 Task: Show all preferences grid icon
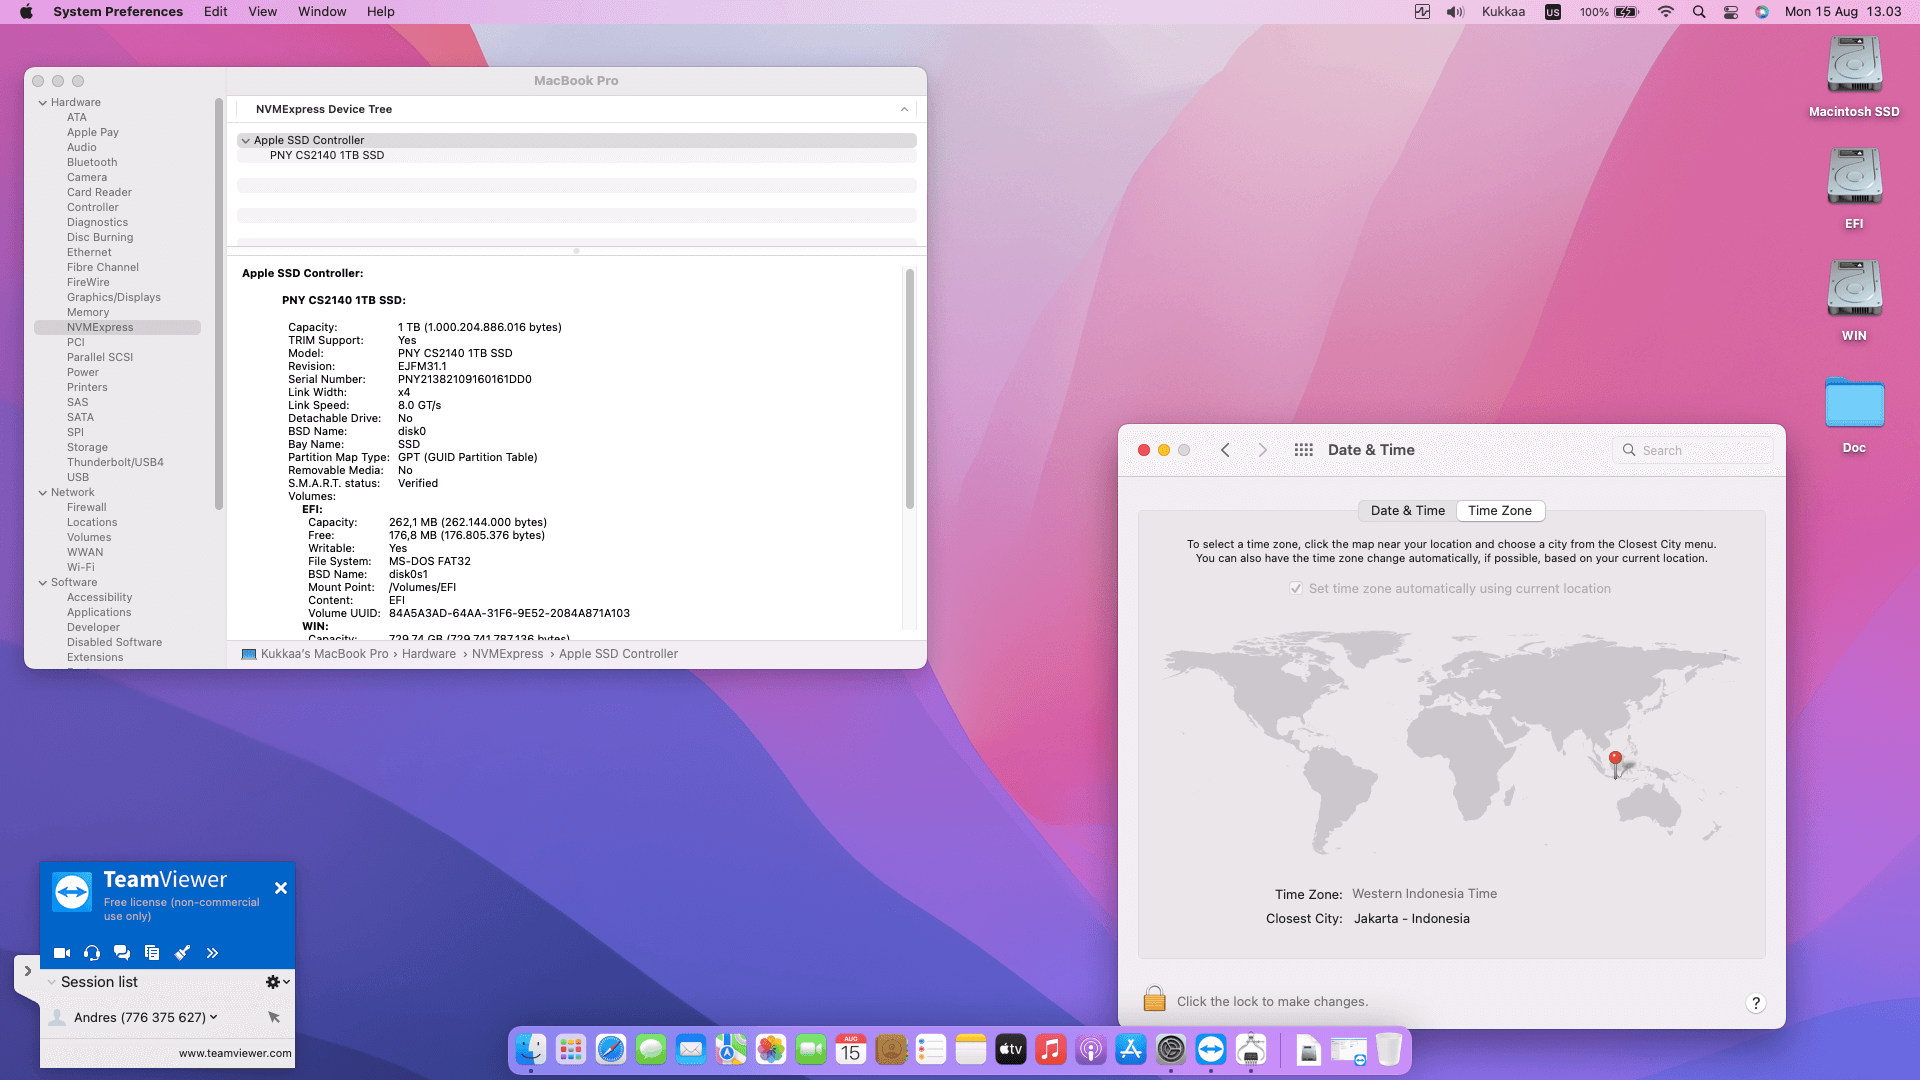(1303, 450)
